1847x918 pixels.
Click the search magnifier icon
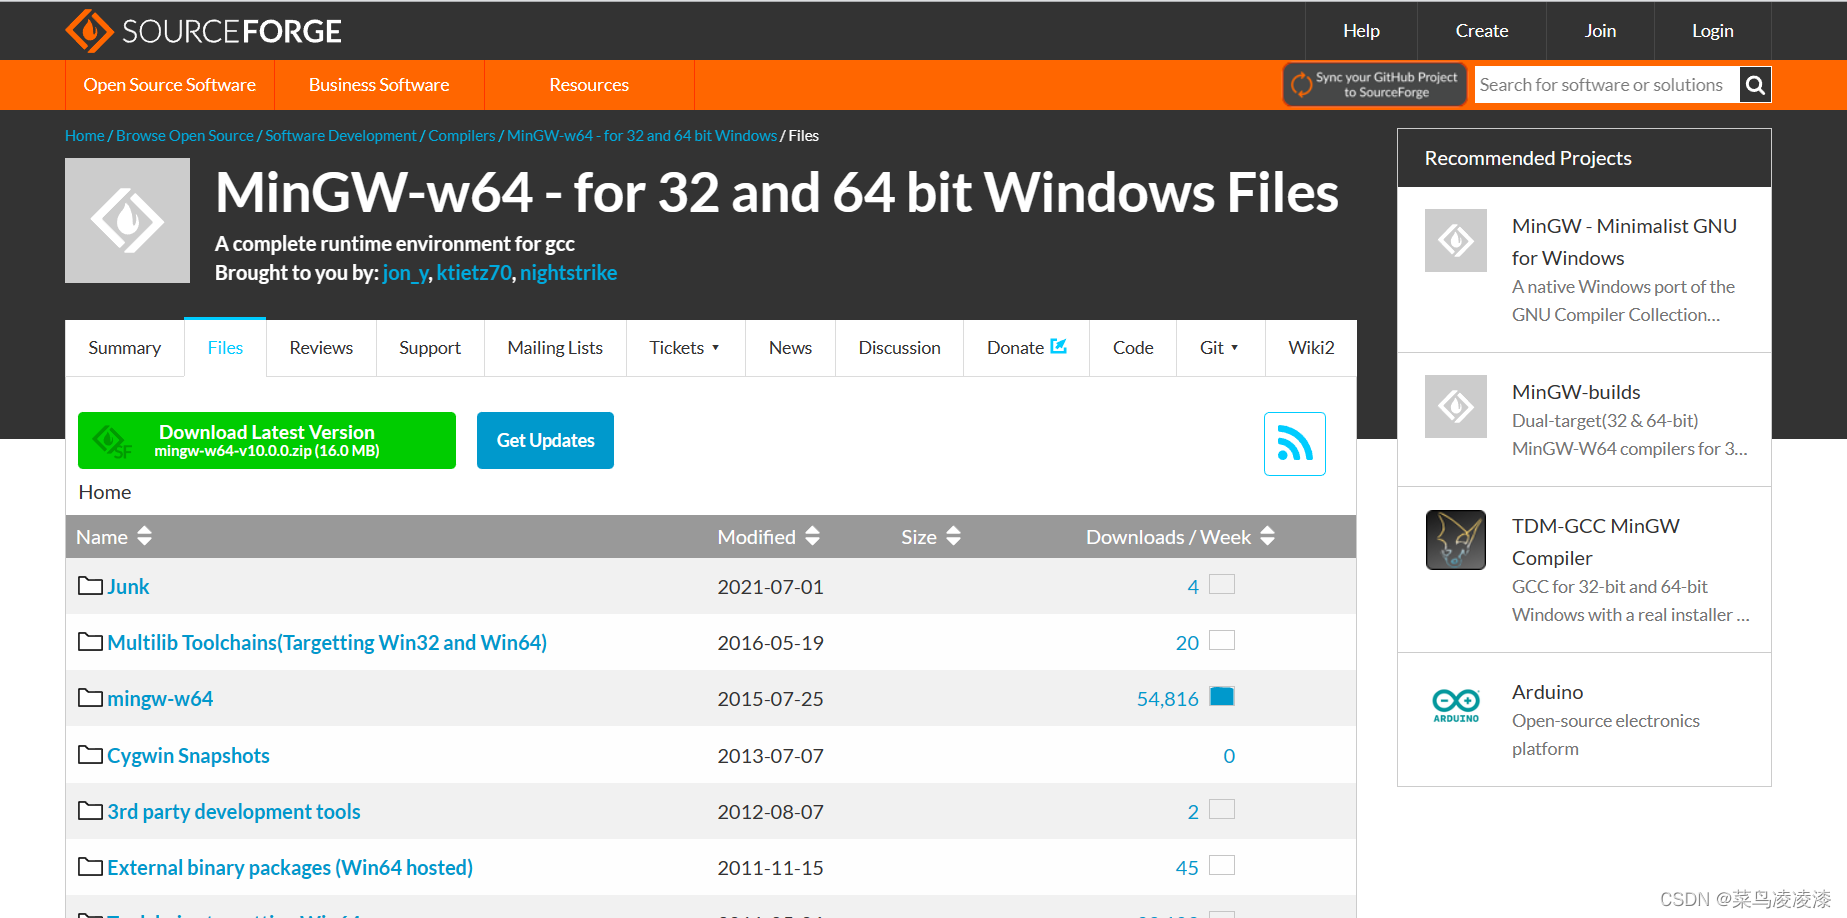[1755, 85]
